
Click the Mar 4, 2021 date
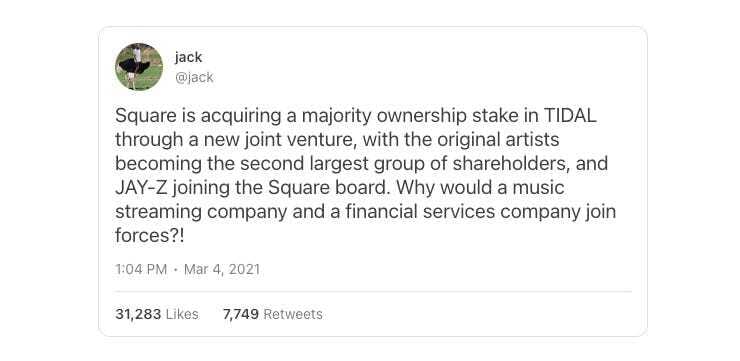point(222,269)
